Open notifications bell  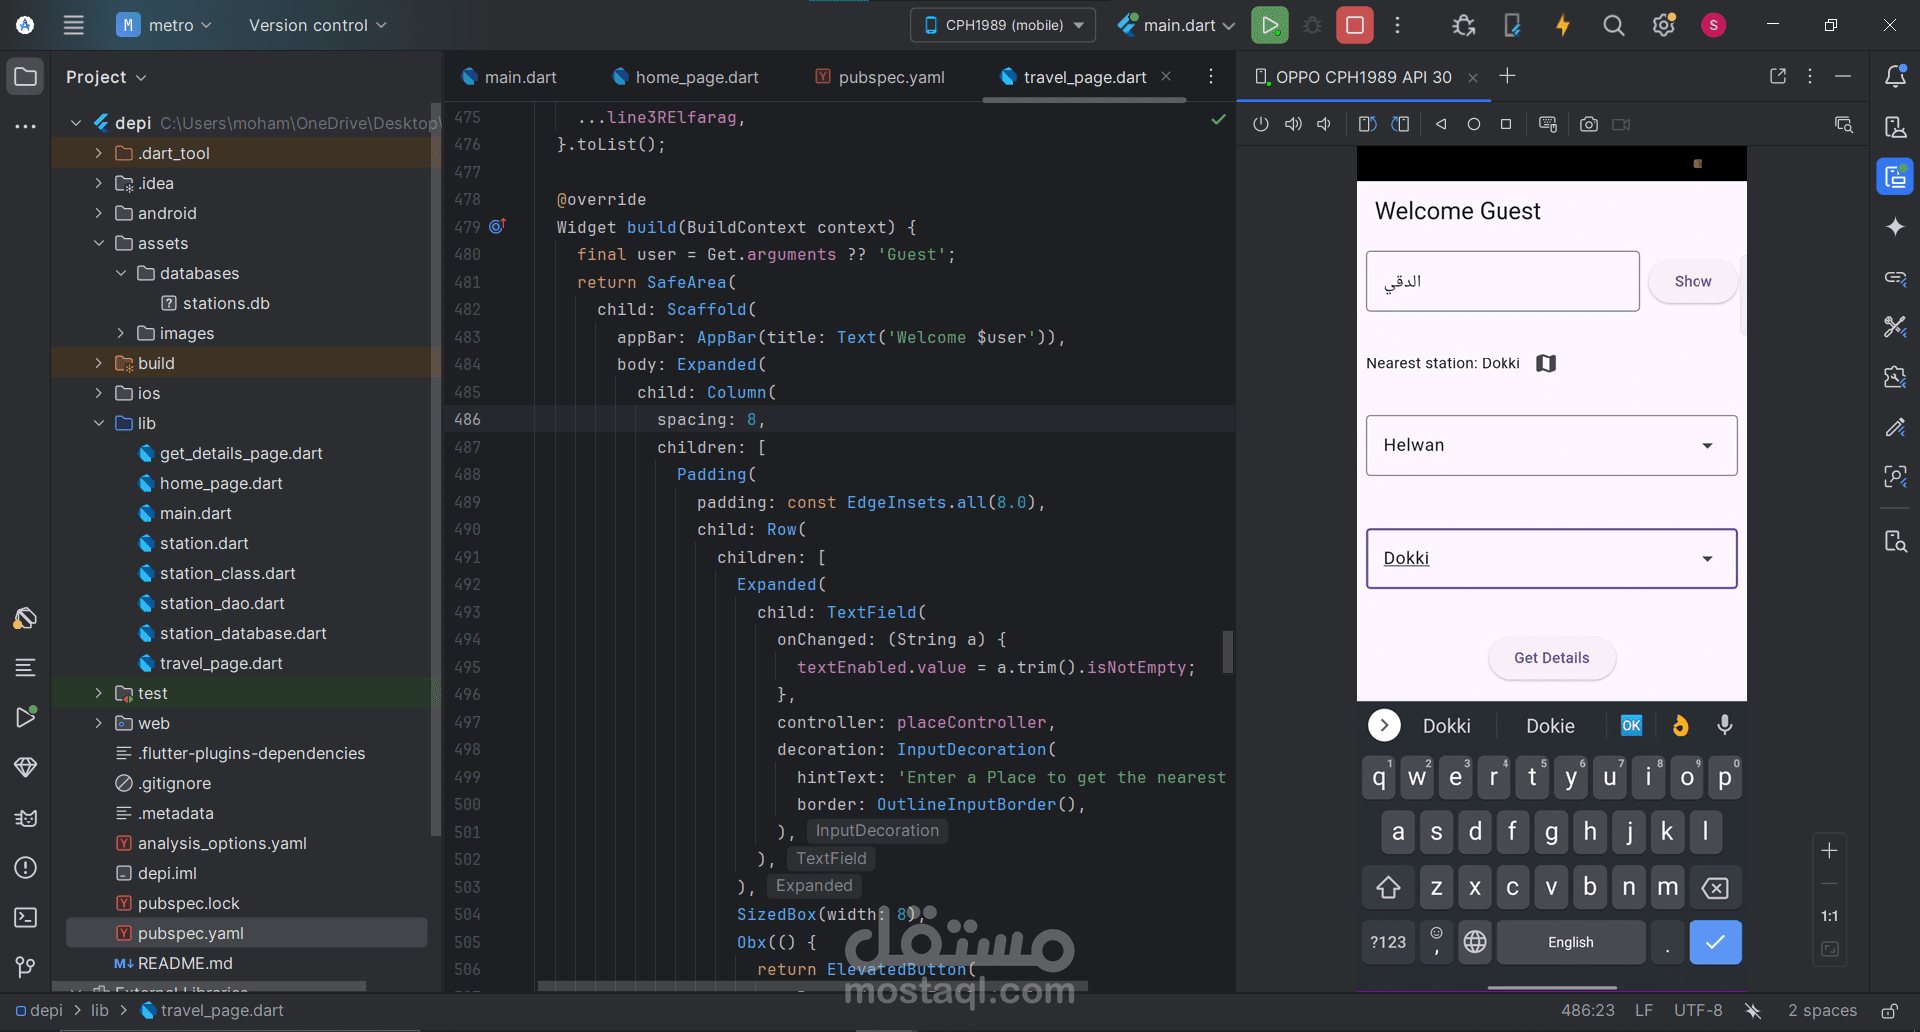point(1895,76)
